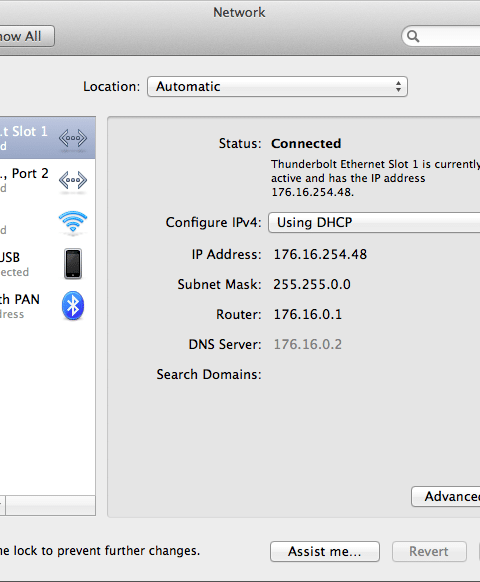480x582 pixels.
Task: Click the Ethernet icon beside Slot 1
Action: (73, 138)
